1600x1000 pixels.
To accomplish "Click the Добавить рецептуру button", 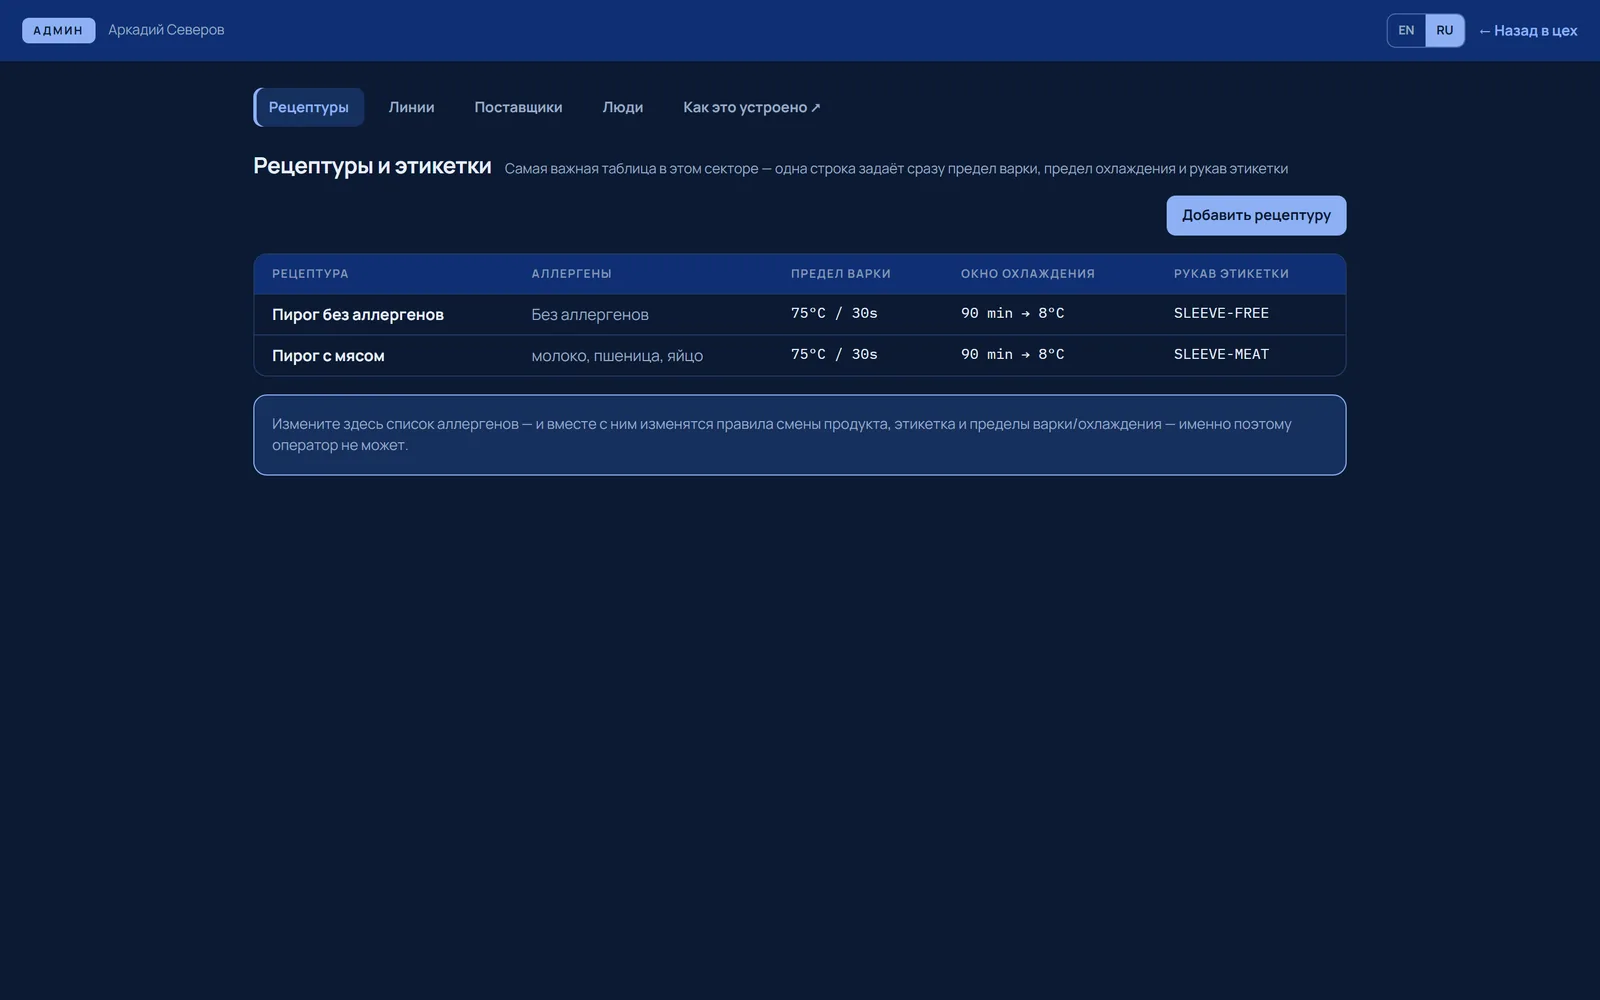I will tap(1256, 215).
